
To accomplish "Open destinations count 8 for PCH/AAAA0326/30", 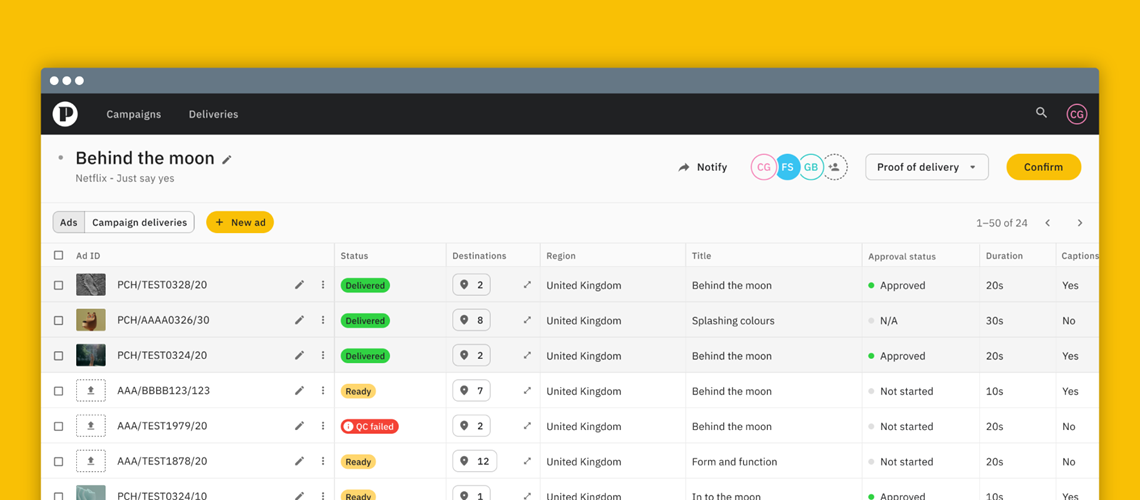I will [471, 320].
